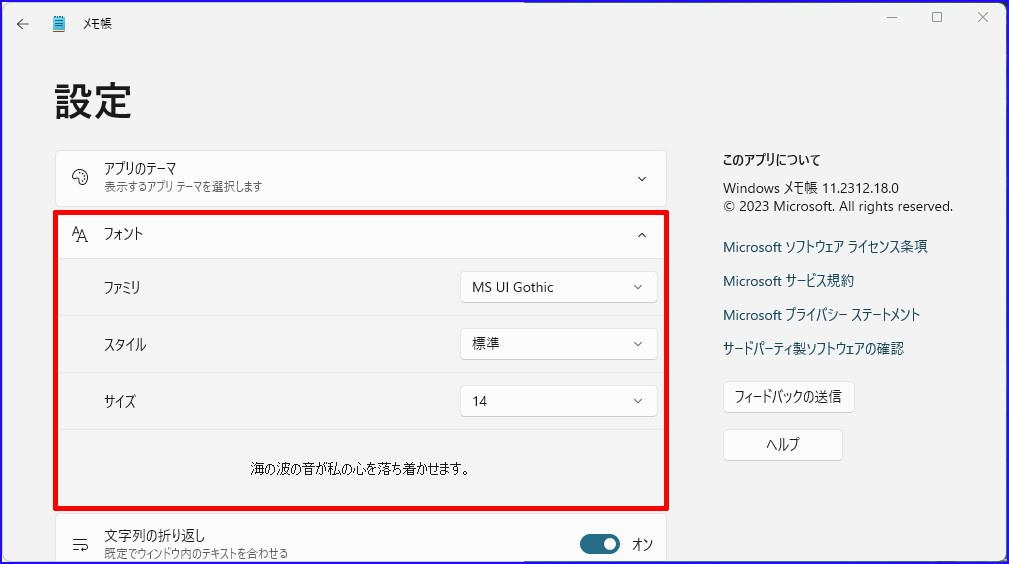The height and width of the screenshot is (564, 1009).
Task: Click the スタイル label
Action: pyautogui.click(x=125, y=344)
